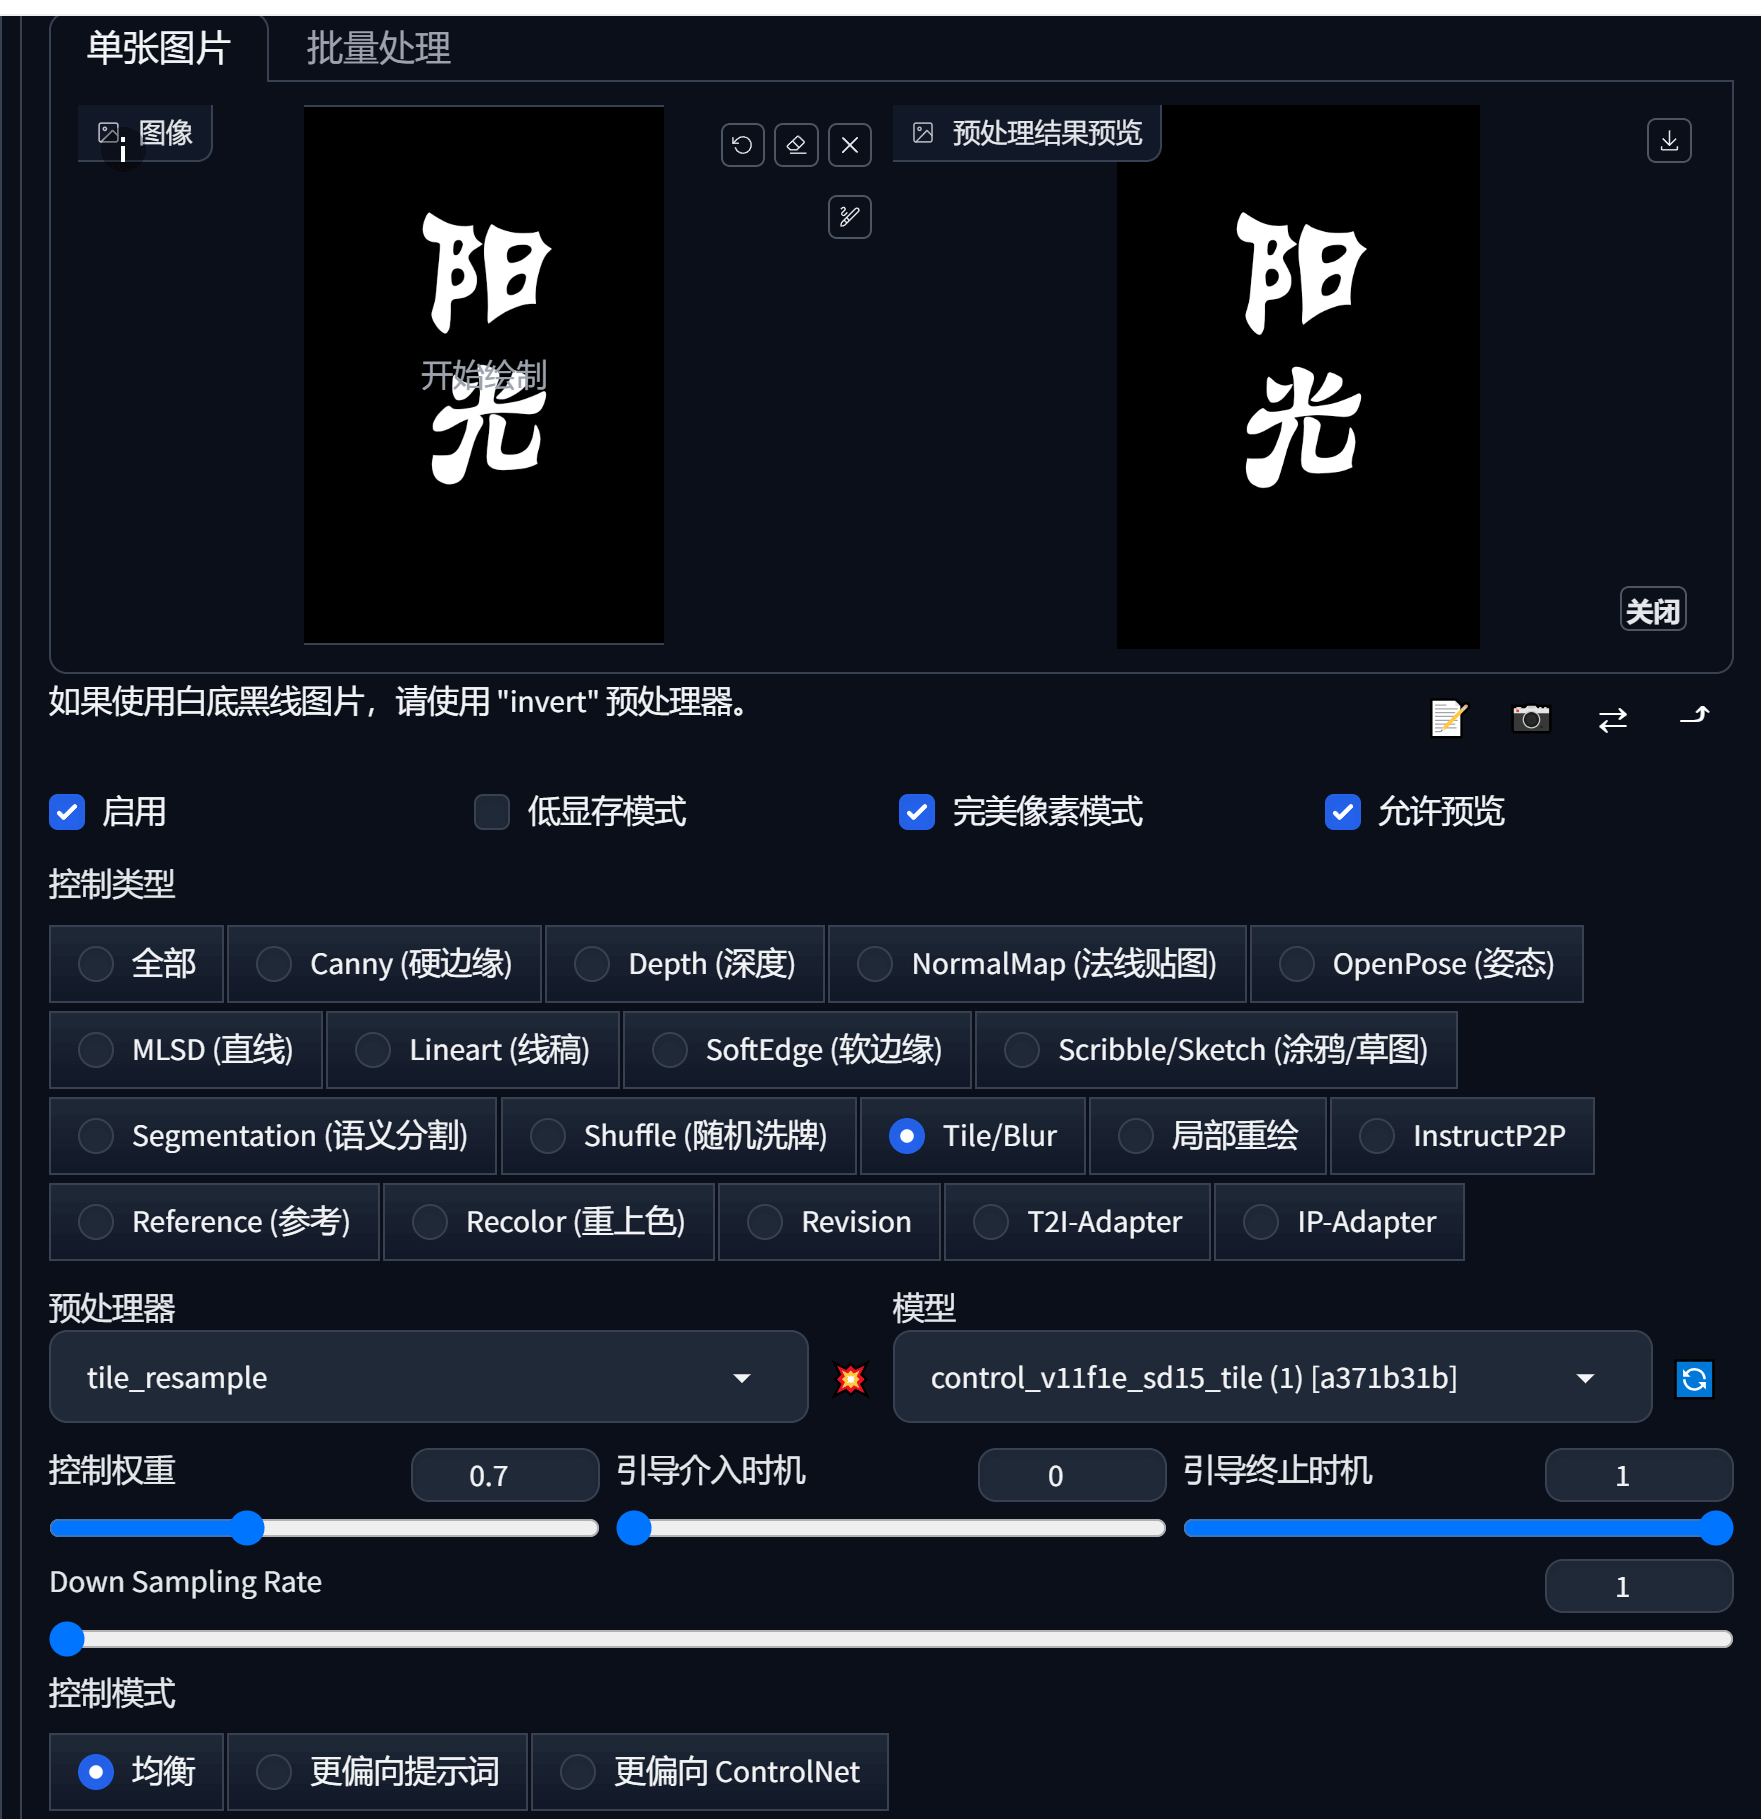Image resolution: width=1761 pixels, height=1819 pixels.
Task: Click the brush settings icon below the X
Action: (x=850, y=217)
